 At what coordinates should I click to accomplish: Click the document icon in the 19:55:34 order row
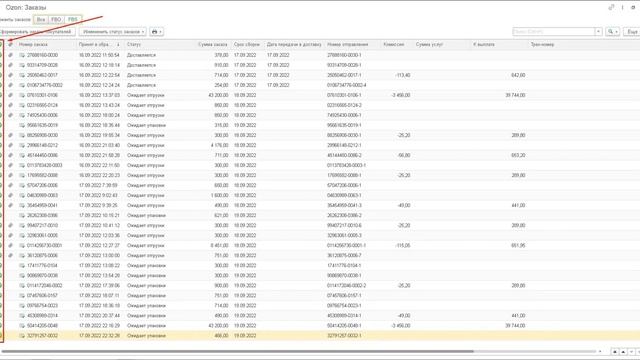[22, 135]
